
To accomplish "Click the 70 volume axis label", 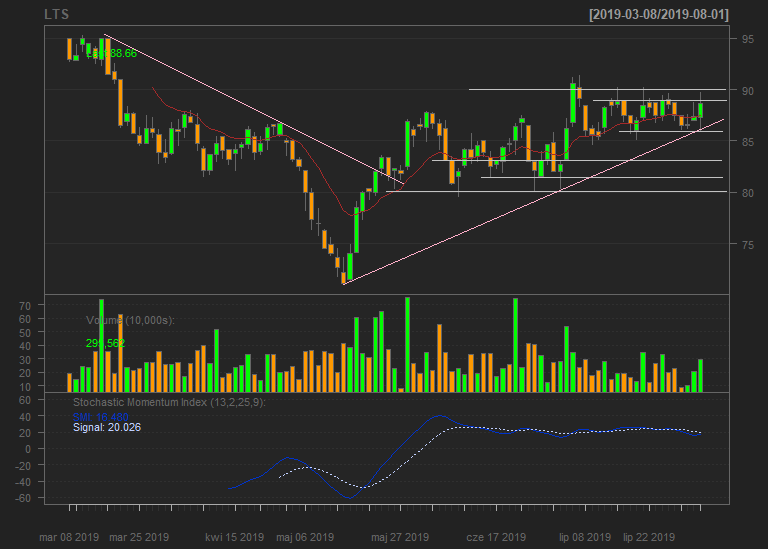I will [x=25, y=306].
